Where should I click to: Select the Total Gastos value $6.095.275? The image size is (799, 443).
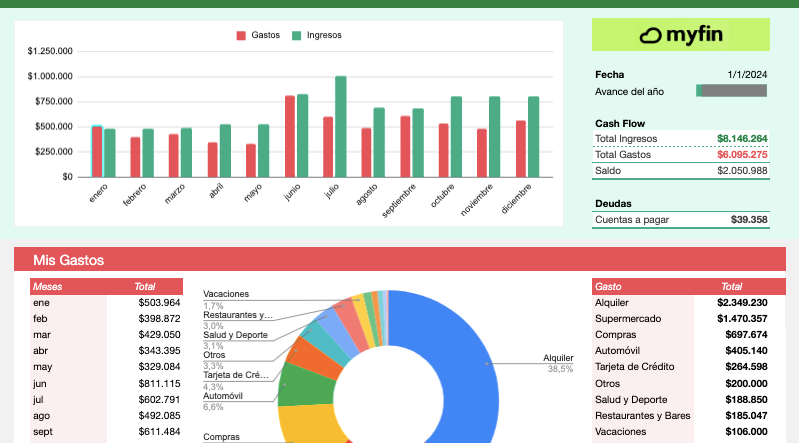point(741,155)
